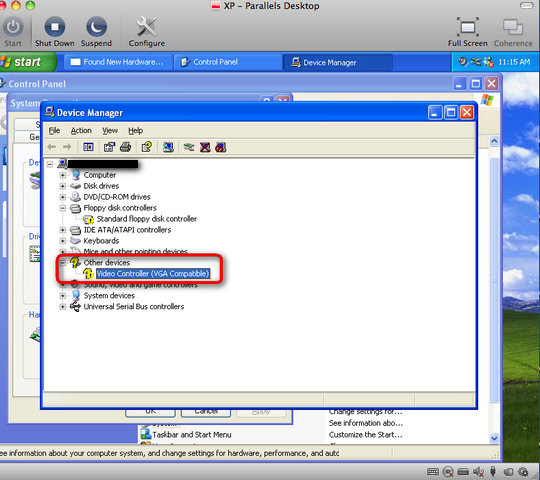Click the hard disk status icon
This screenshot has height=480, width=540.
[463, 472]
